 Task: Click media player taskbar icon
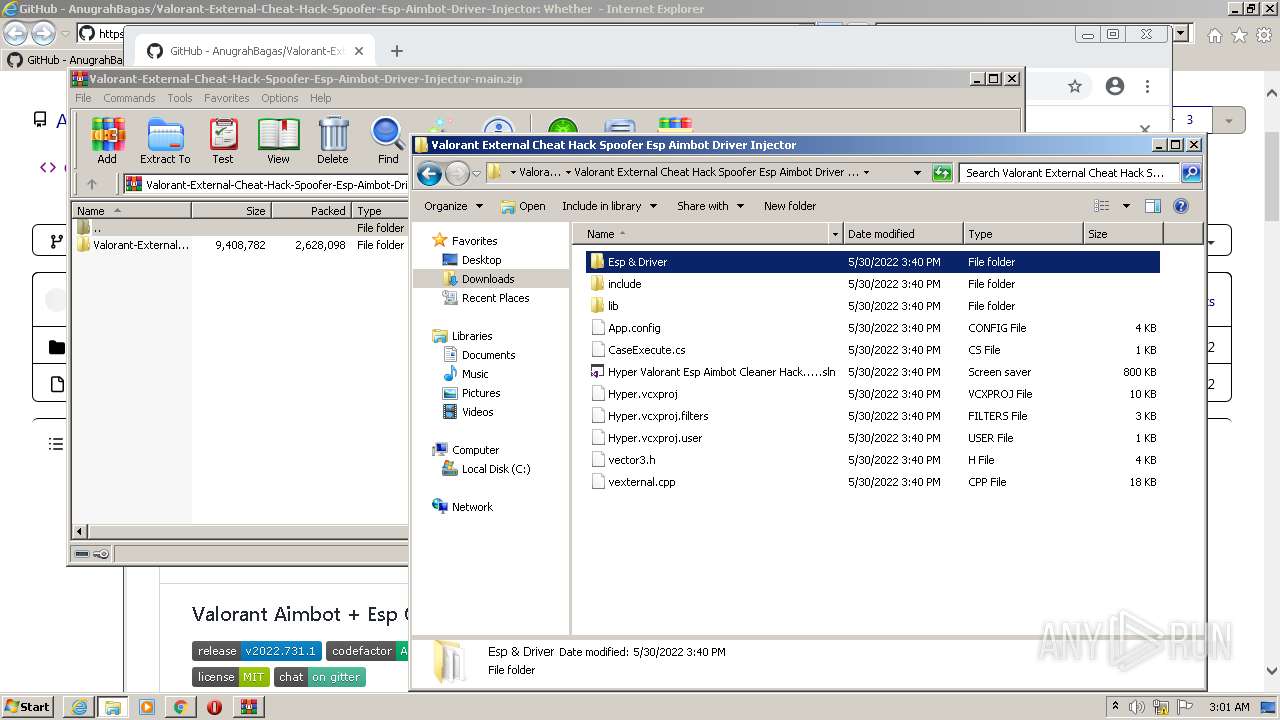point(147,707)
